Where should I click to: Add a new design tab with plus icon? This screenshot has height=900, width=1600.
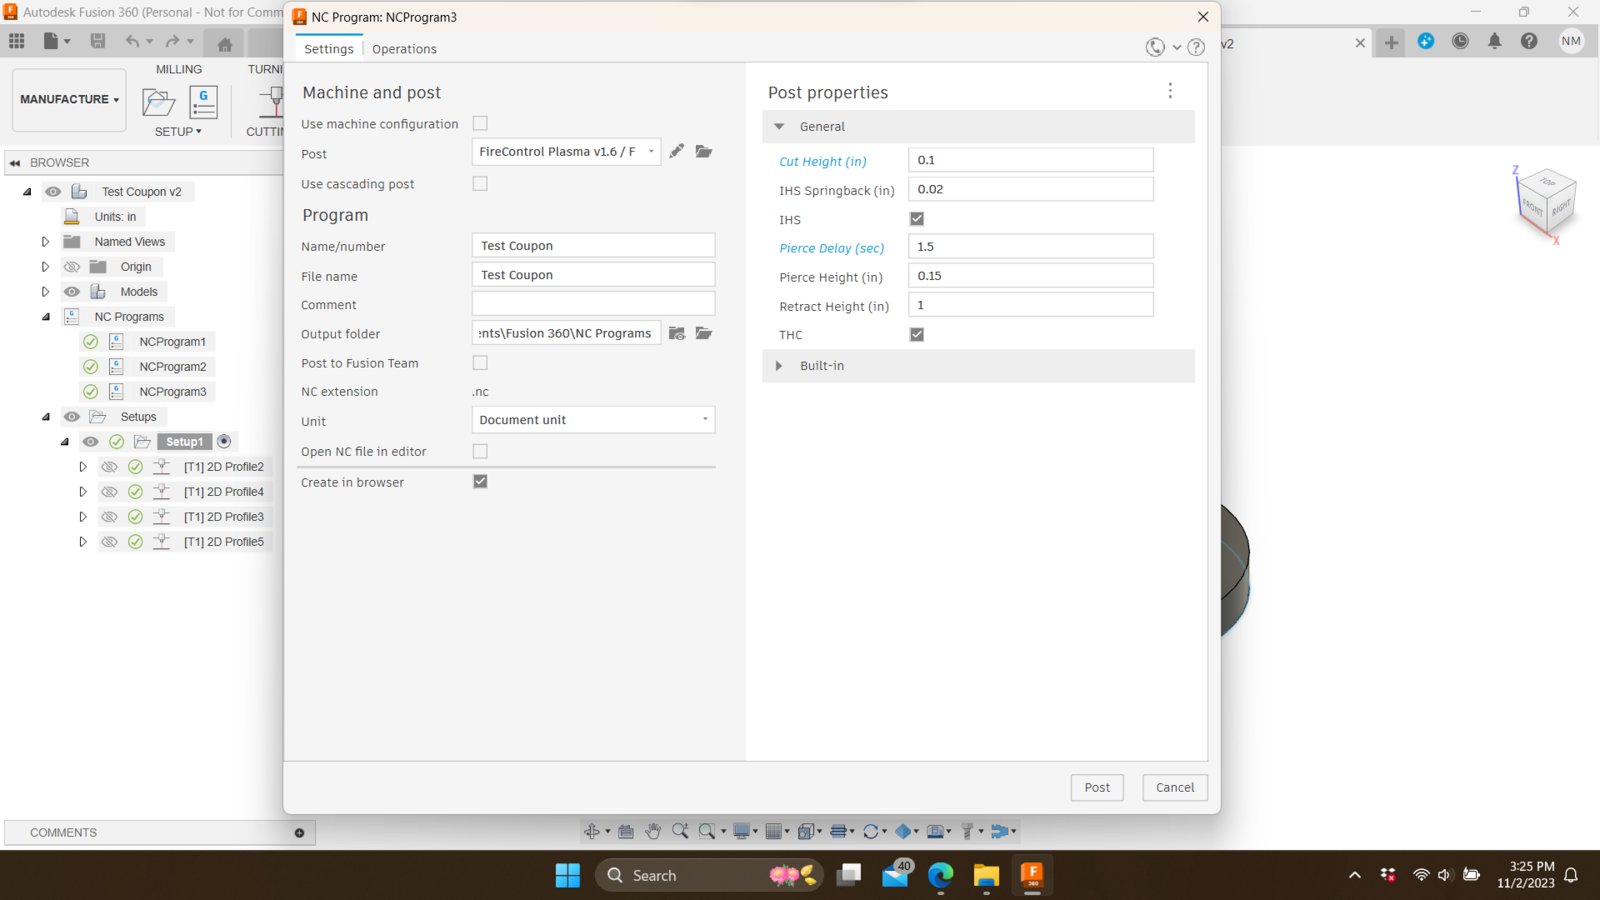pyautogui.click(x=1391, y=42)
